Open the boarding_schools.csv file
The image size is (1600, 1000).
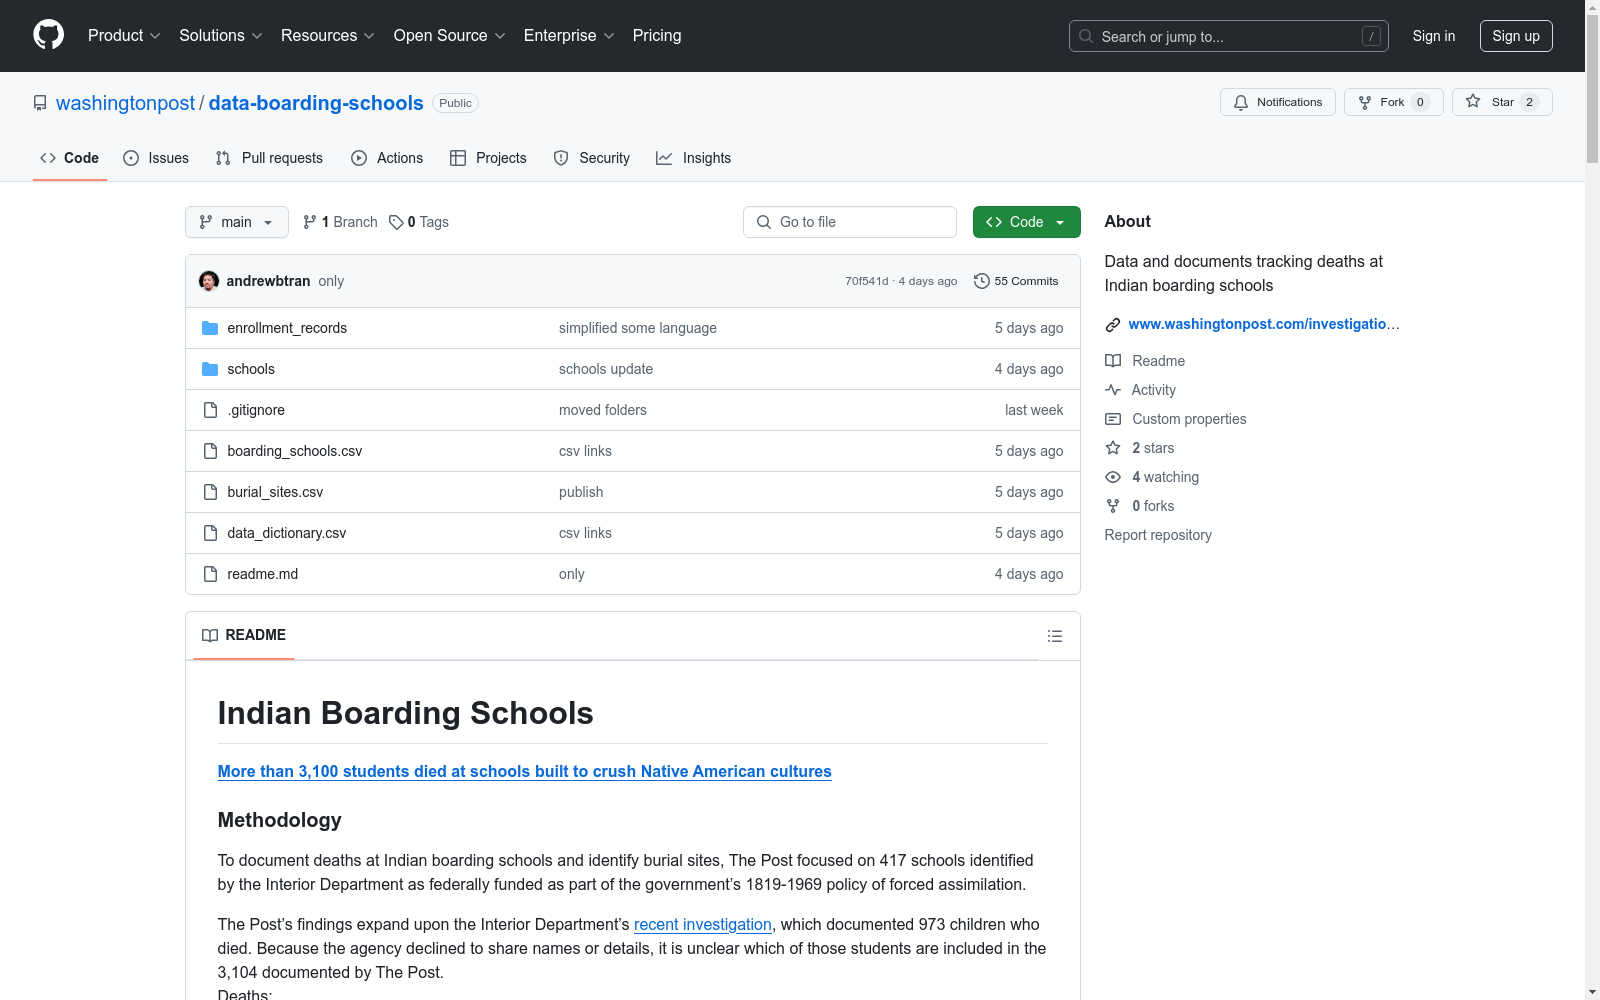pyautogui.click(x=295, y=451)
